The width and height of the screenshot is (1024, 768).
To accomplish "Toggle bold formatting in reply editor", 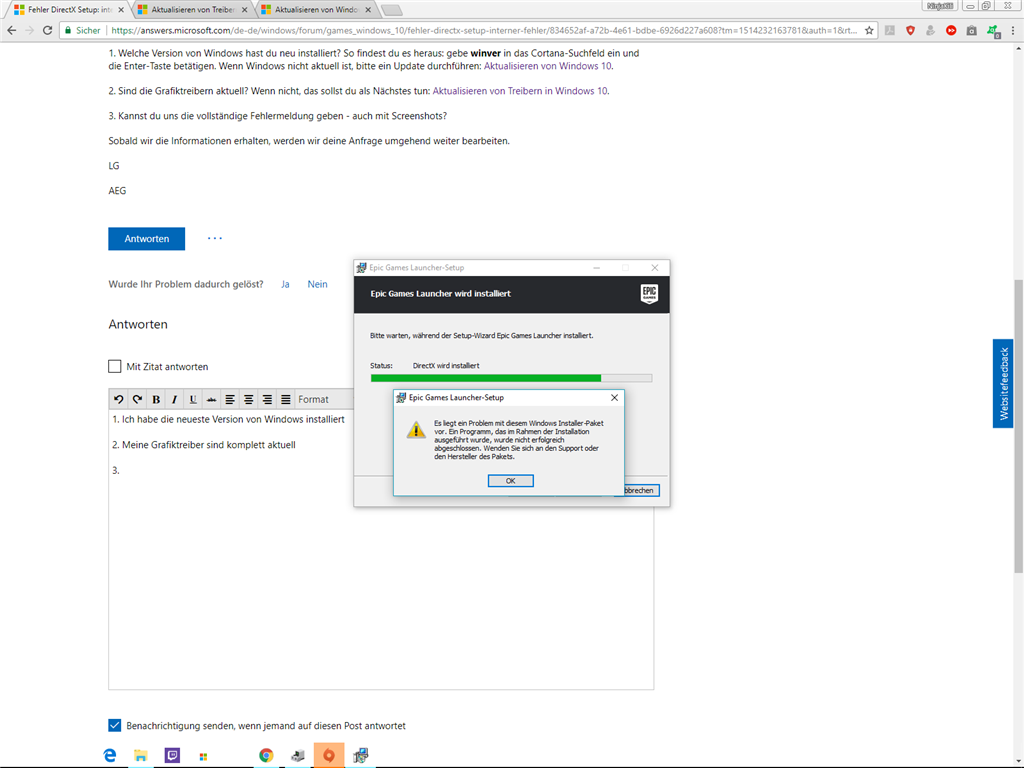I will [155, 399].
